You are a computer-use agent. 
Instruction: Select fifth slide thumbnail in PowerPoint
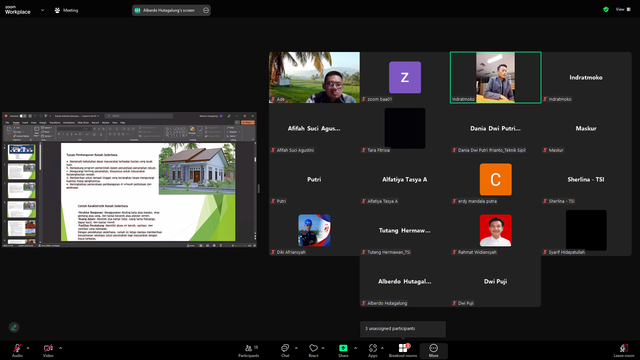pos(22,228)
